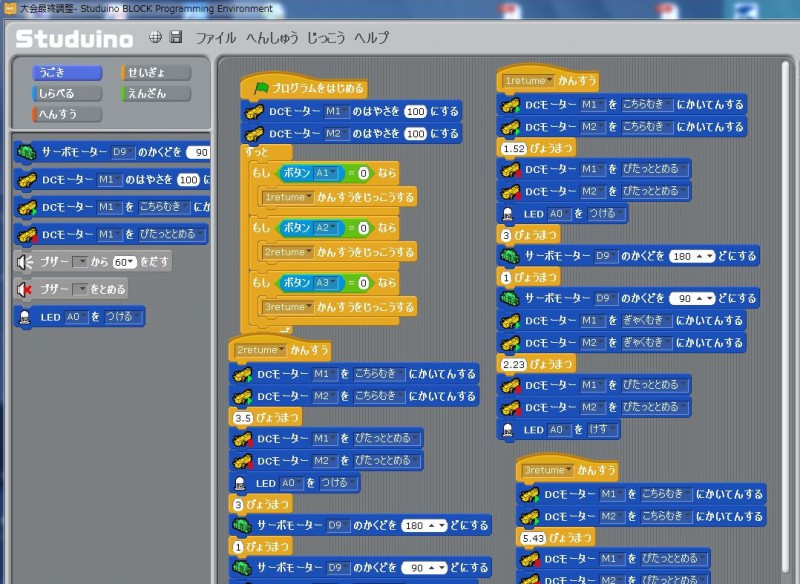Click the 3.5 びょうまつ wait value
Image resolution: width=800 pixels, height=584 pixels.
pos(242,418)
